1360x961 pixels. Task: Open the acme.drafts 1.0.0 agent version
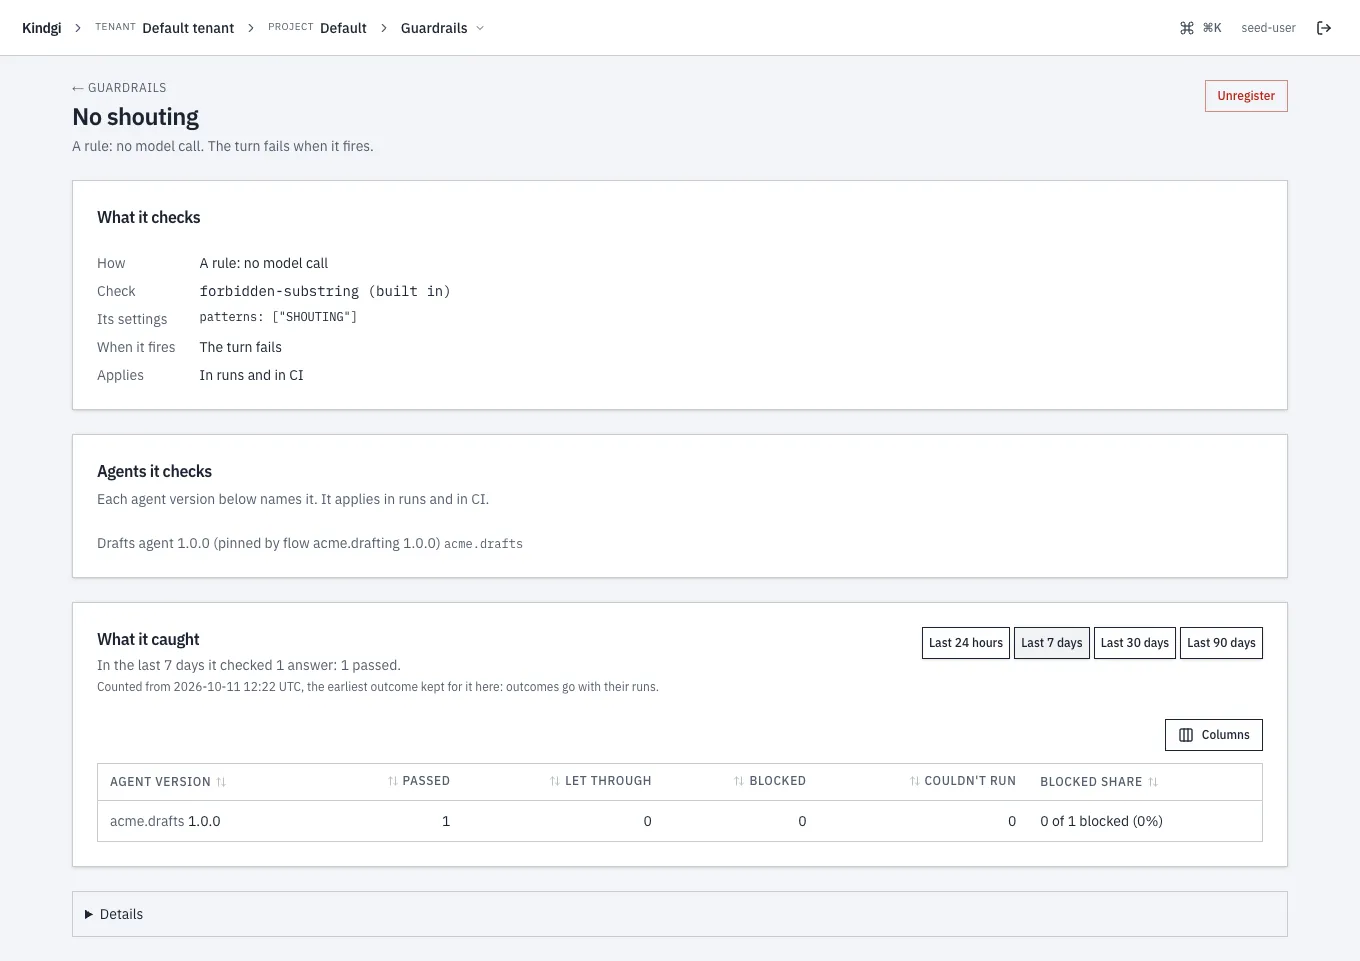pyautogui.click(x=165, y=821)
